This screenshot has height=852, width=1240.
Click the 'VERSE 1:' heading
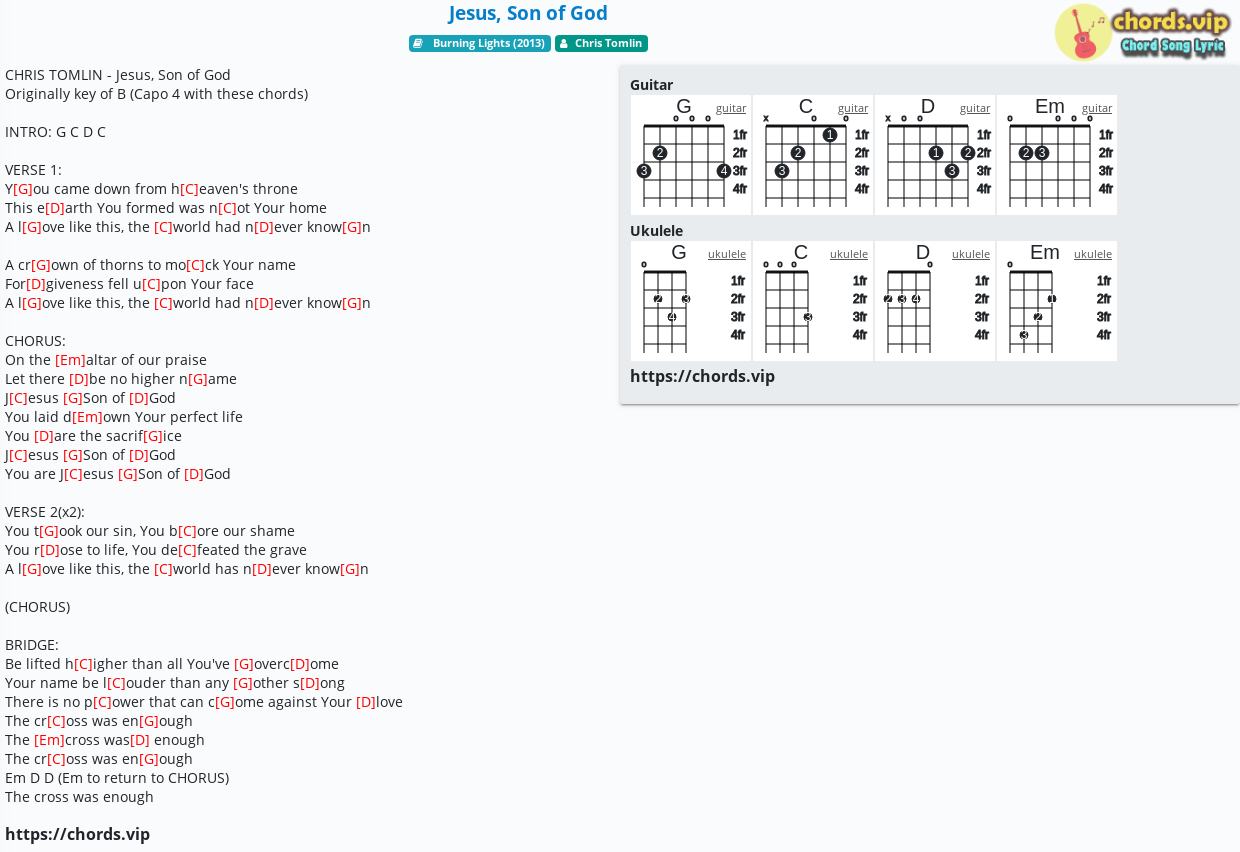33,170
